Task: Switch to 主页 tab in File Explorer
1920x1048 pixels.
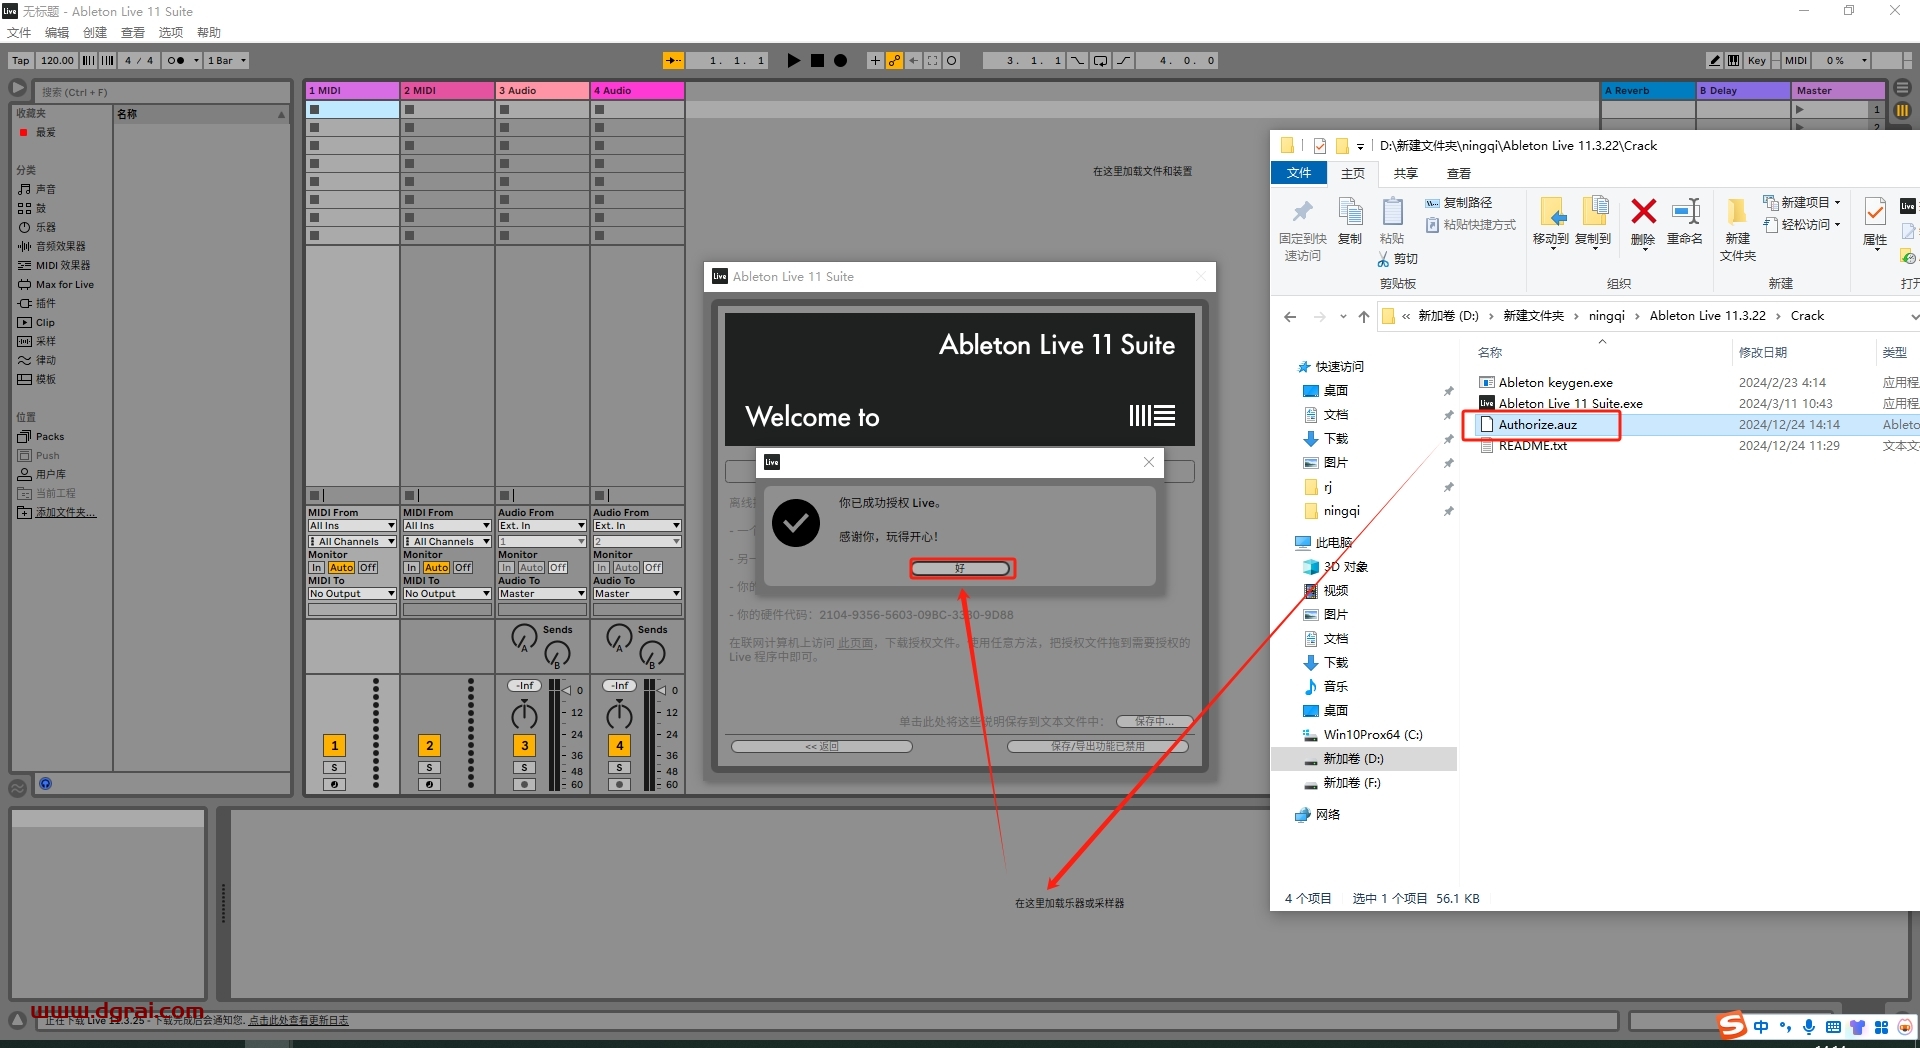Action: click(x=1353, y=173)
